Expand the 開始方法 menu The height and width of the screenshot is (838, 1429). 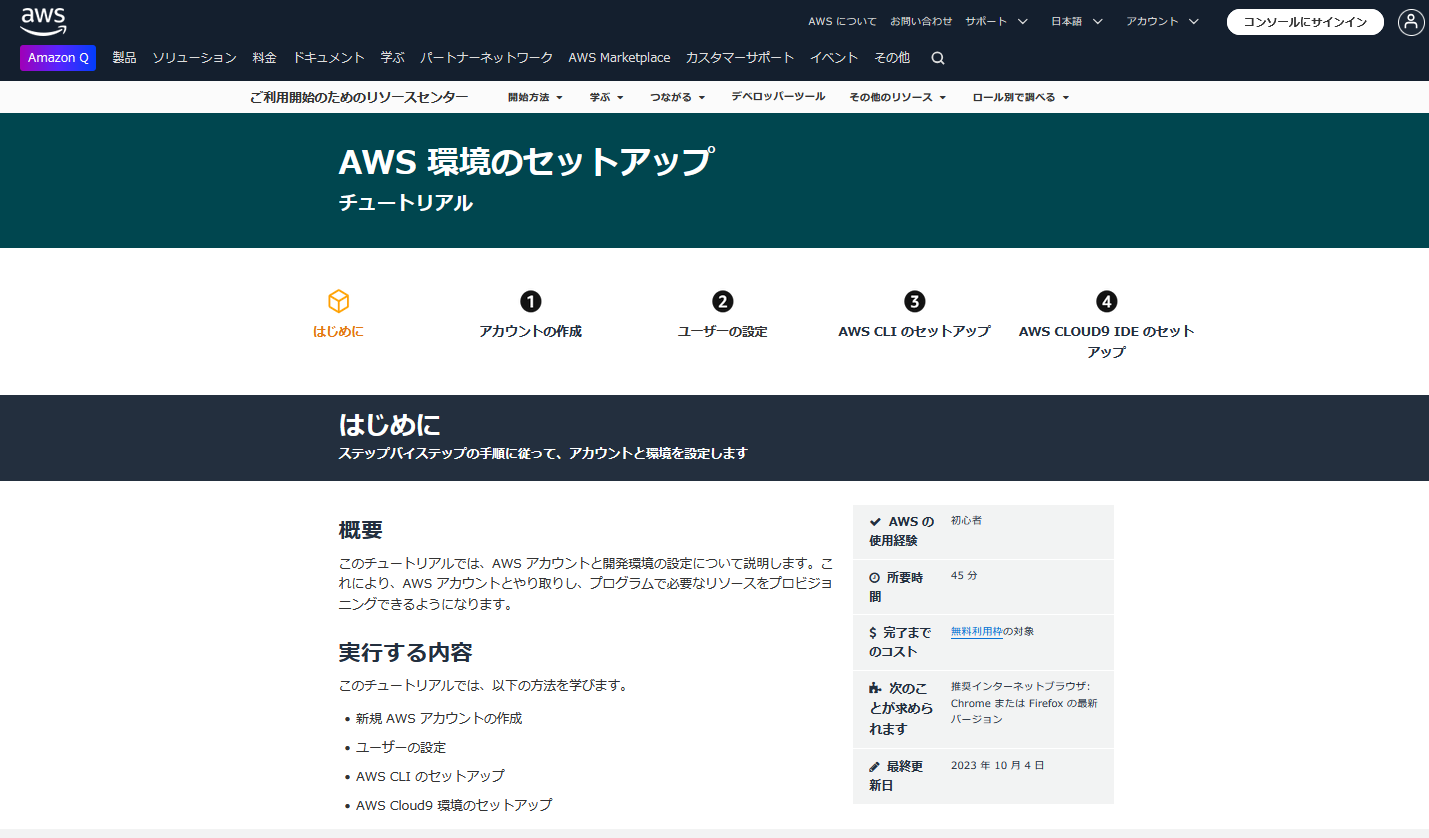[535, 97]
